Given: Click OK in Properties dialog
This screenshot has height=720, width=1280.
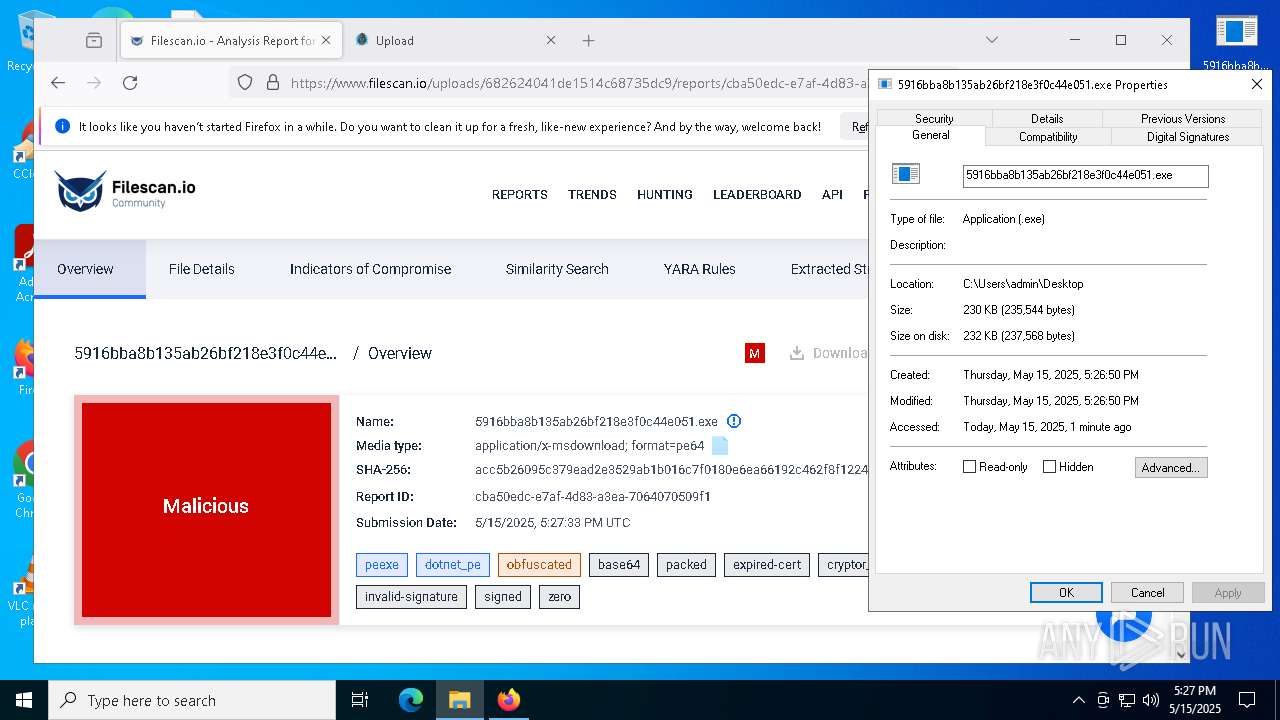Looking at the screenshot, I should pyautogui.click(x=1066, y=592).
